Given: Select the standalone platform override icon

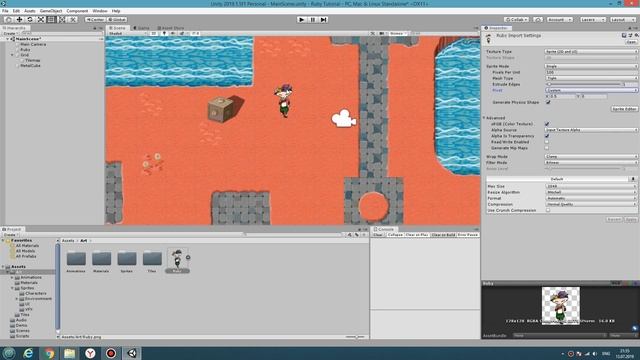Looking at the screenshot, I should [633, 179].
